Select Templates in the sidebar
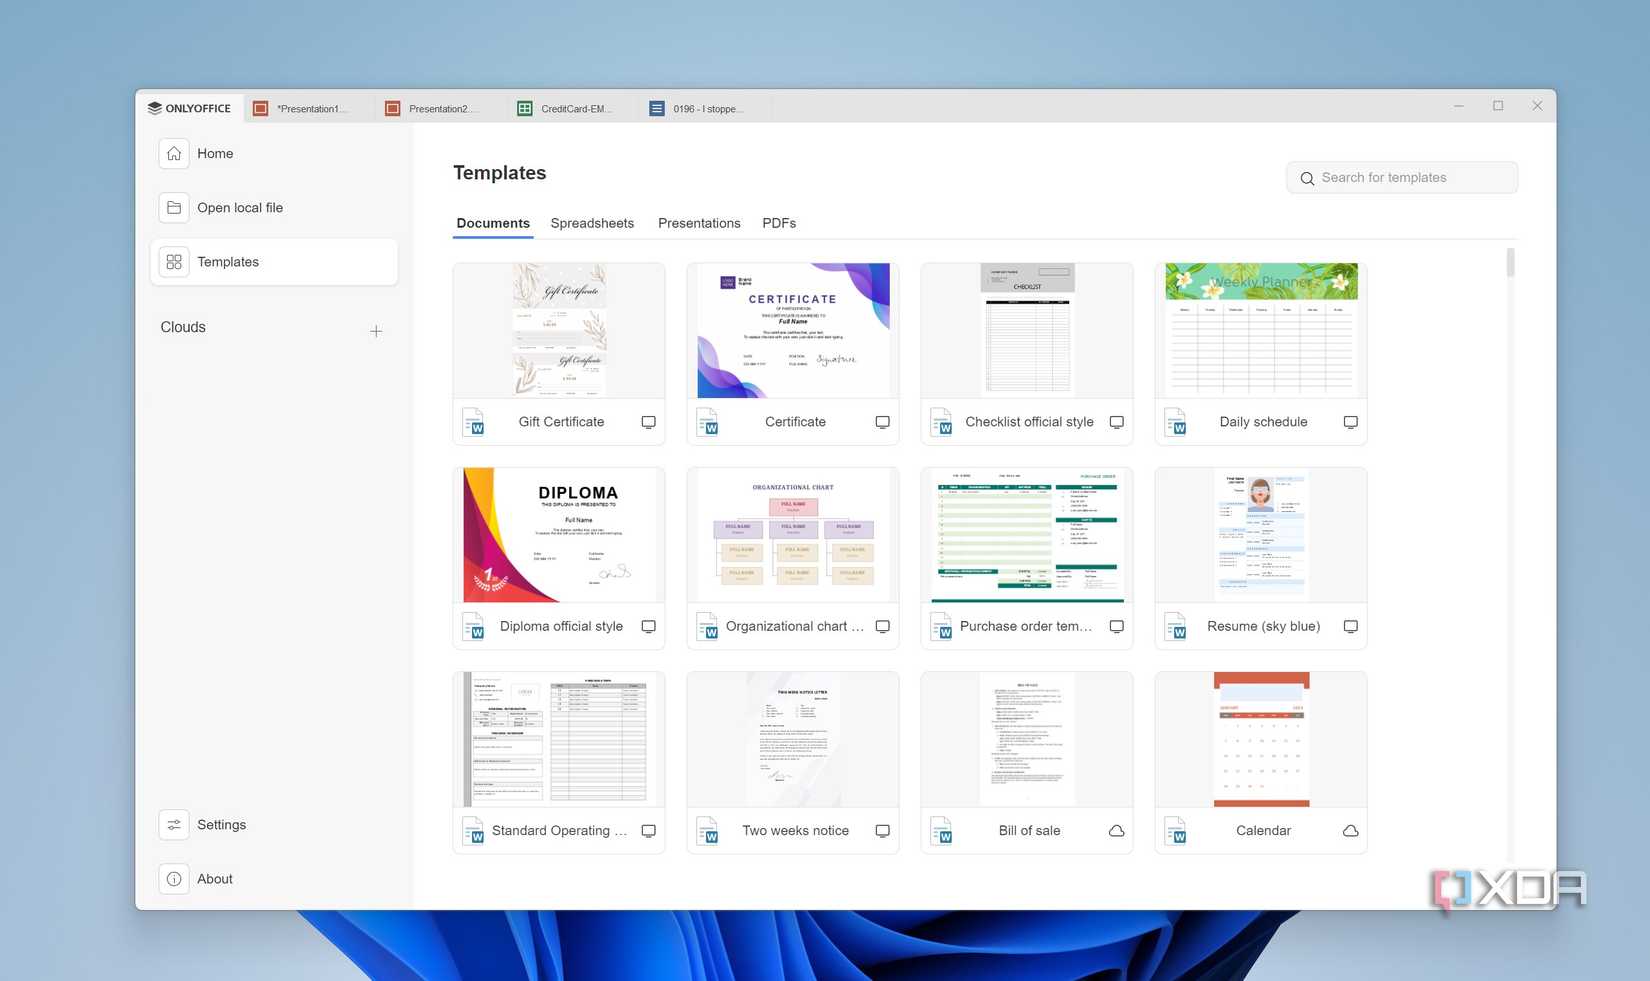 pos(274,261)
